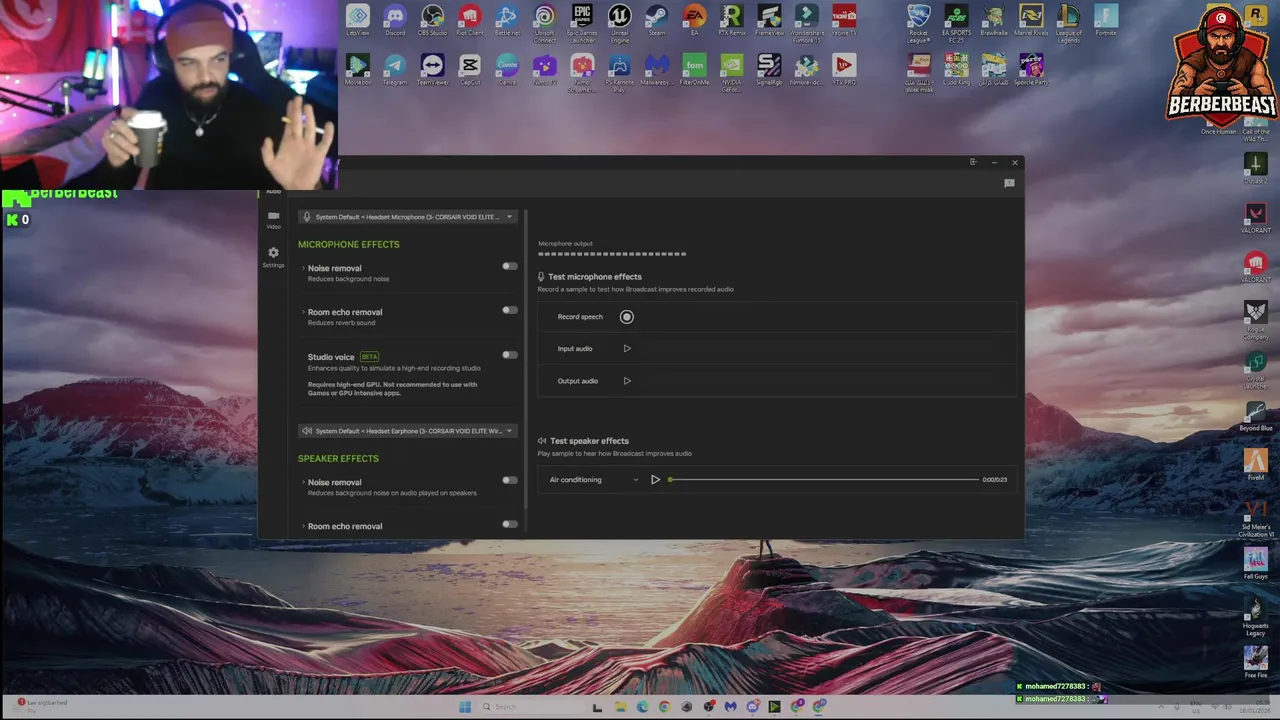Expand speaker Room echo removal settings
The image size is (1280, 720).
tap(303, 525)
